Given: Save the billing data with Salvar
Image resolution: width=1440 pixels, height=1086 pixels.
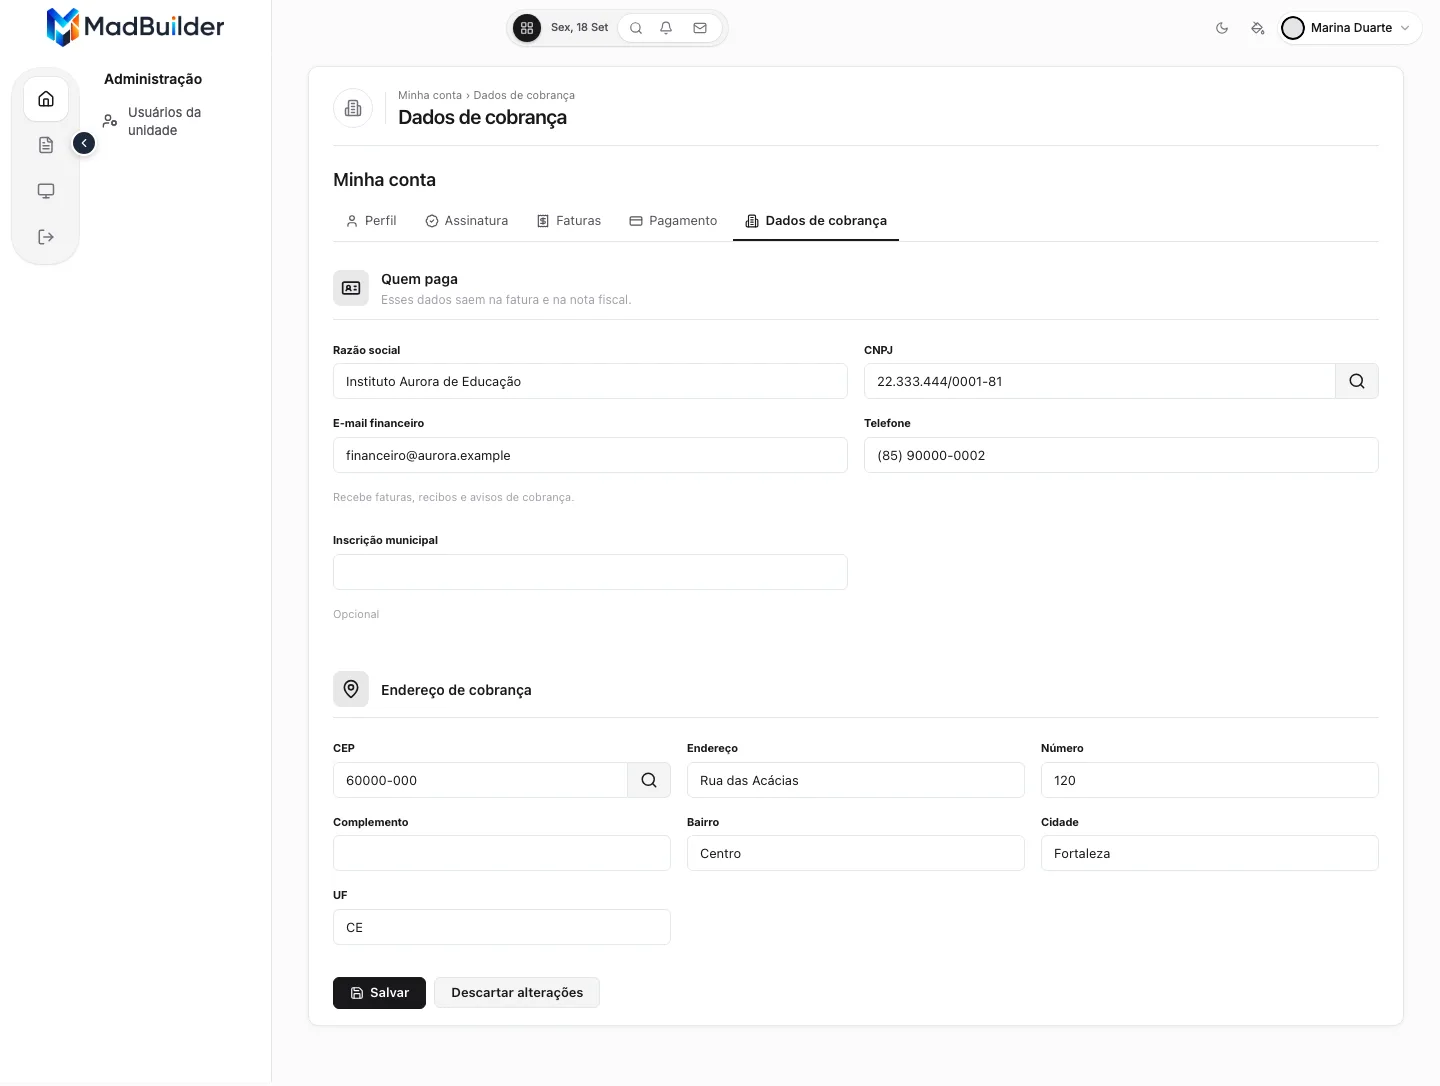Looking at the screenshot, I should point(379,993).
